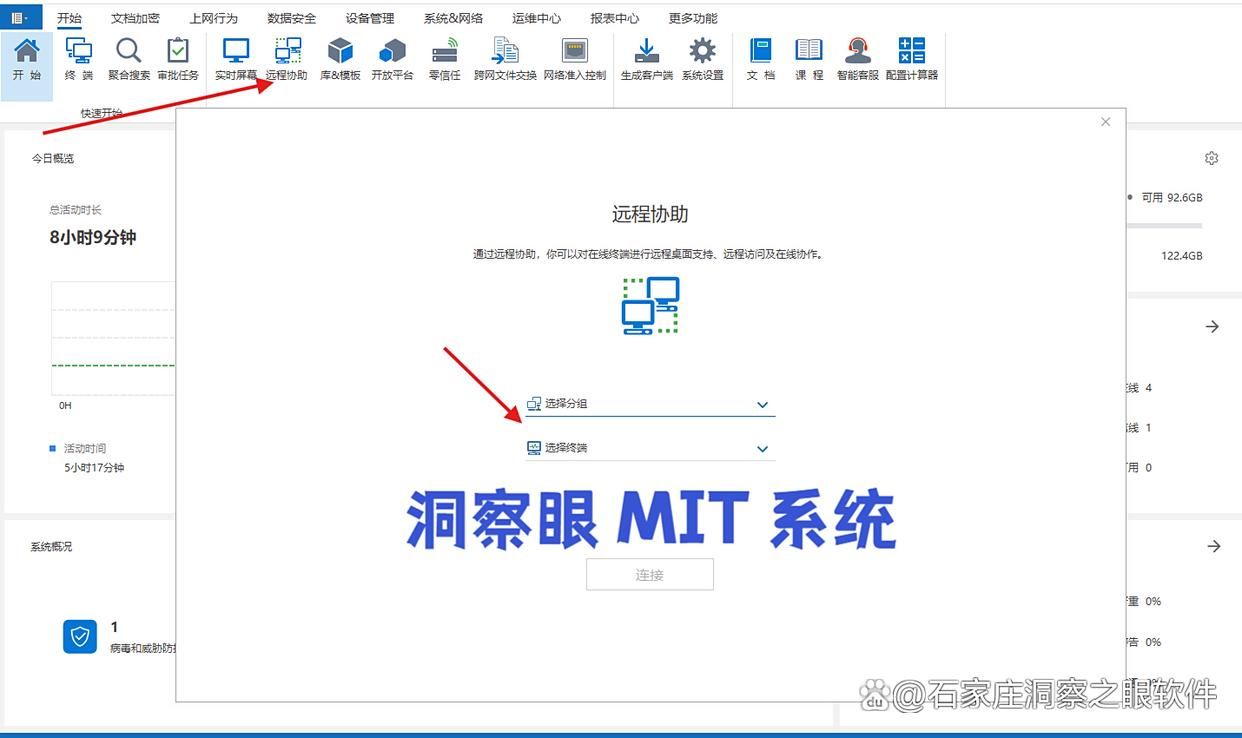Click the 今日概览 heading
This screenshot has width=1242, height=738.
click(x=52, y=158)
